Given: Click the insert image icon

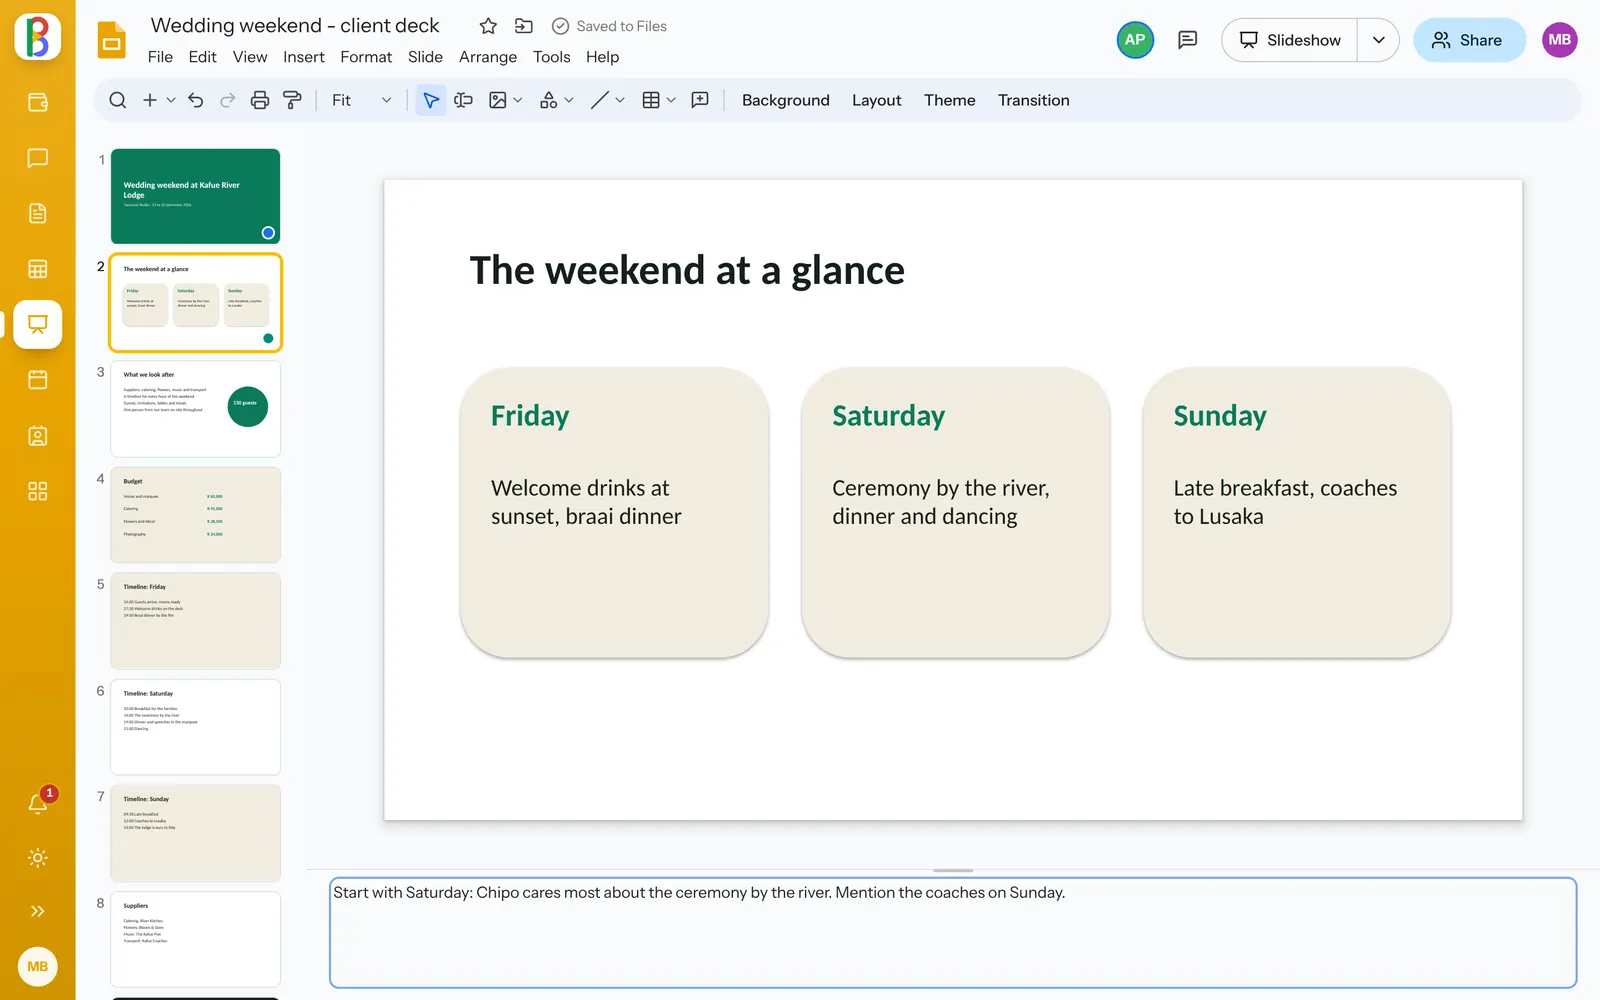Looking at the screenshot, I should point(497,100).
